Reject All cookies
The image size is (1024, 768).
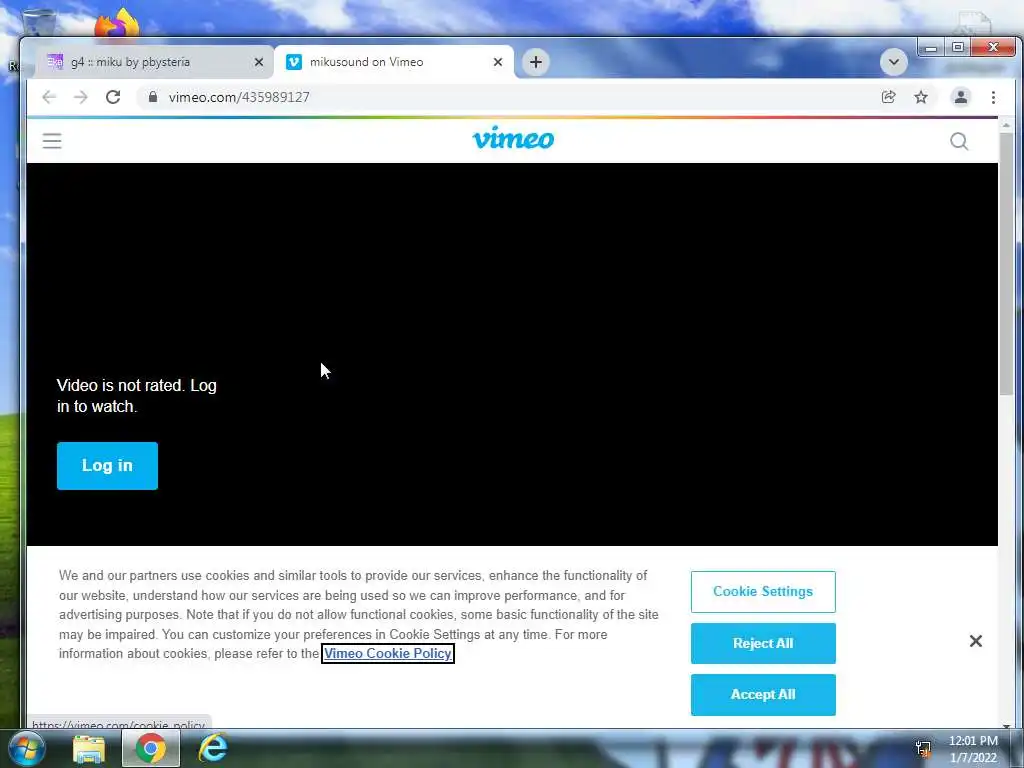tap(763, 643)
